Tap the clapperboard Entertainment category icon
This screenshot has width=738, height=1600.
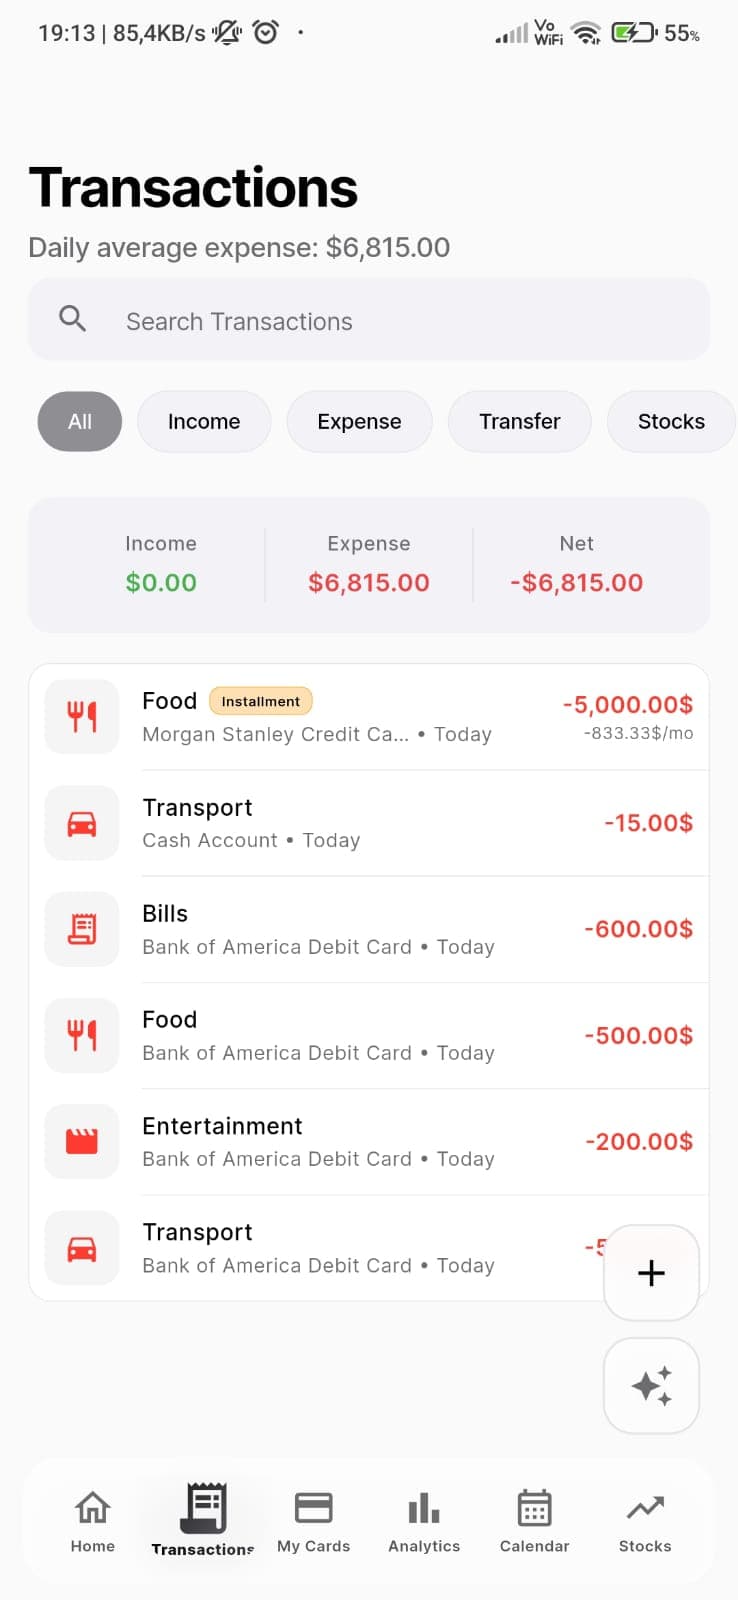[x=82, y=1141]
